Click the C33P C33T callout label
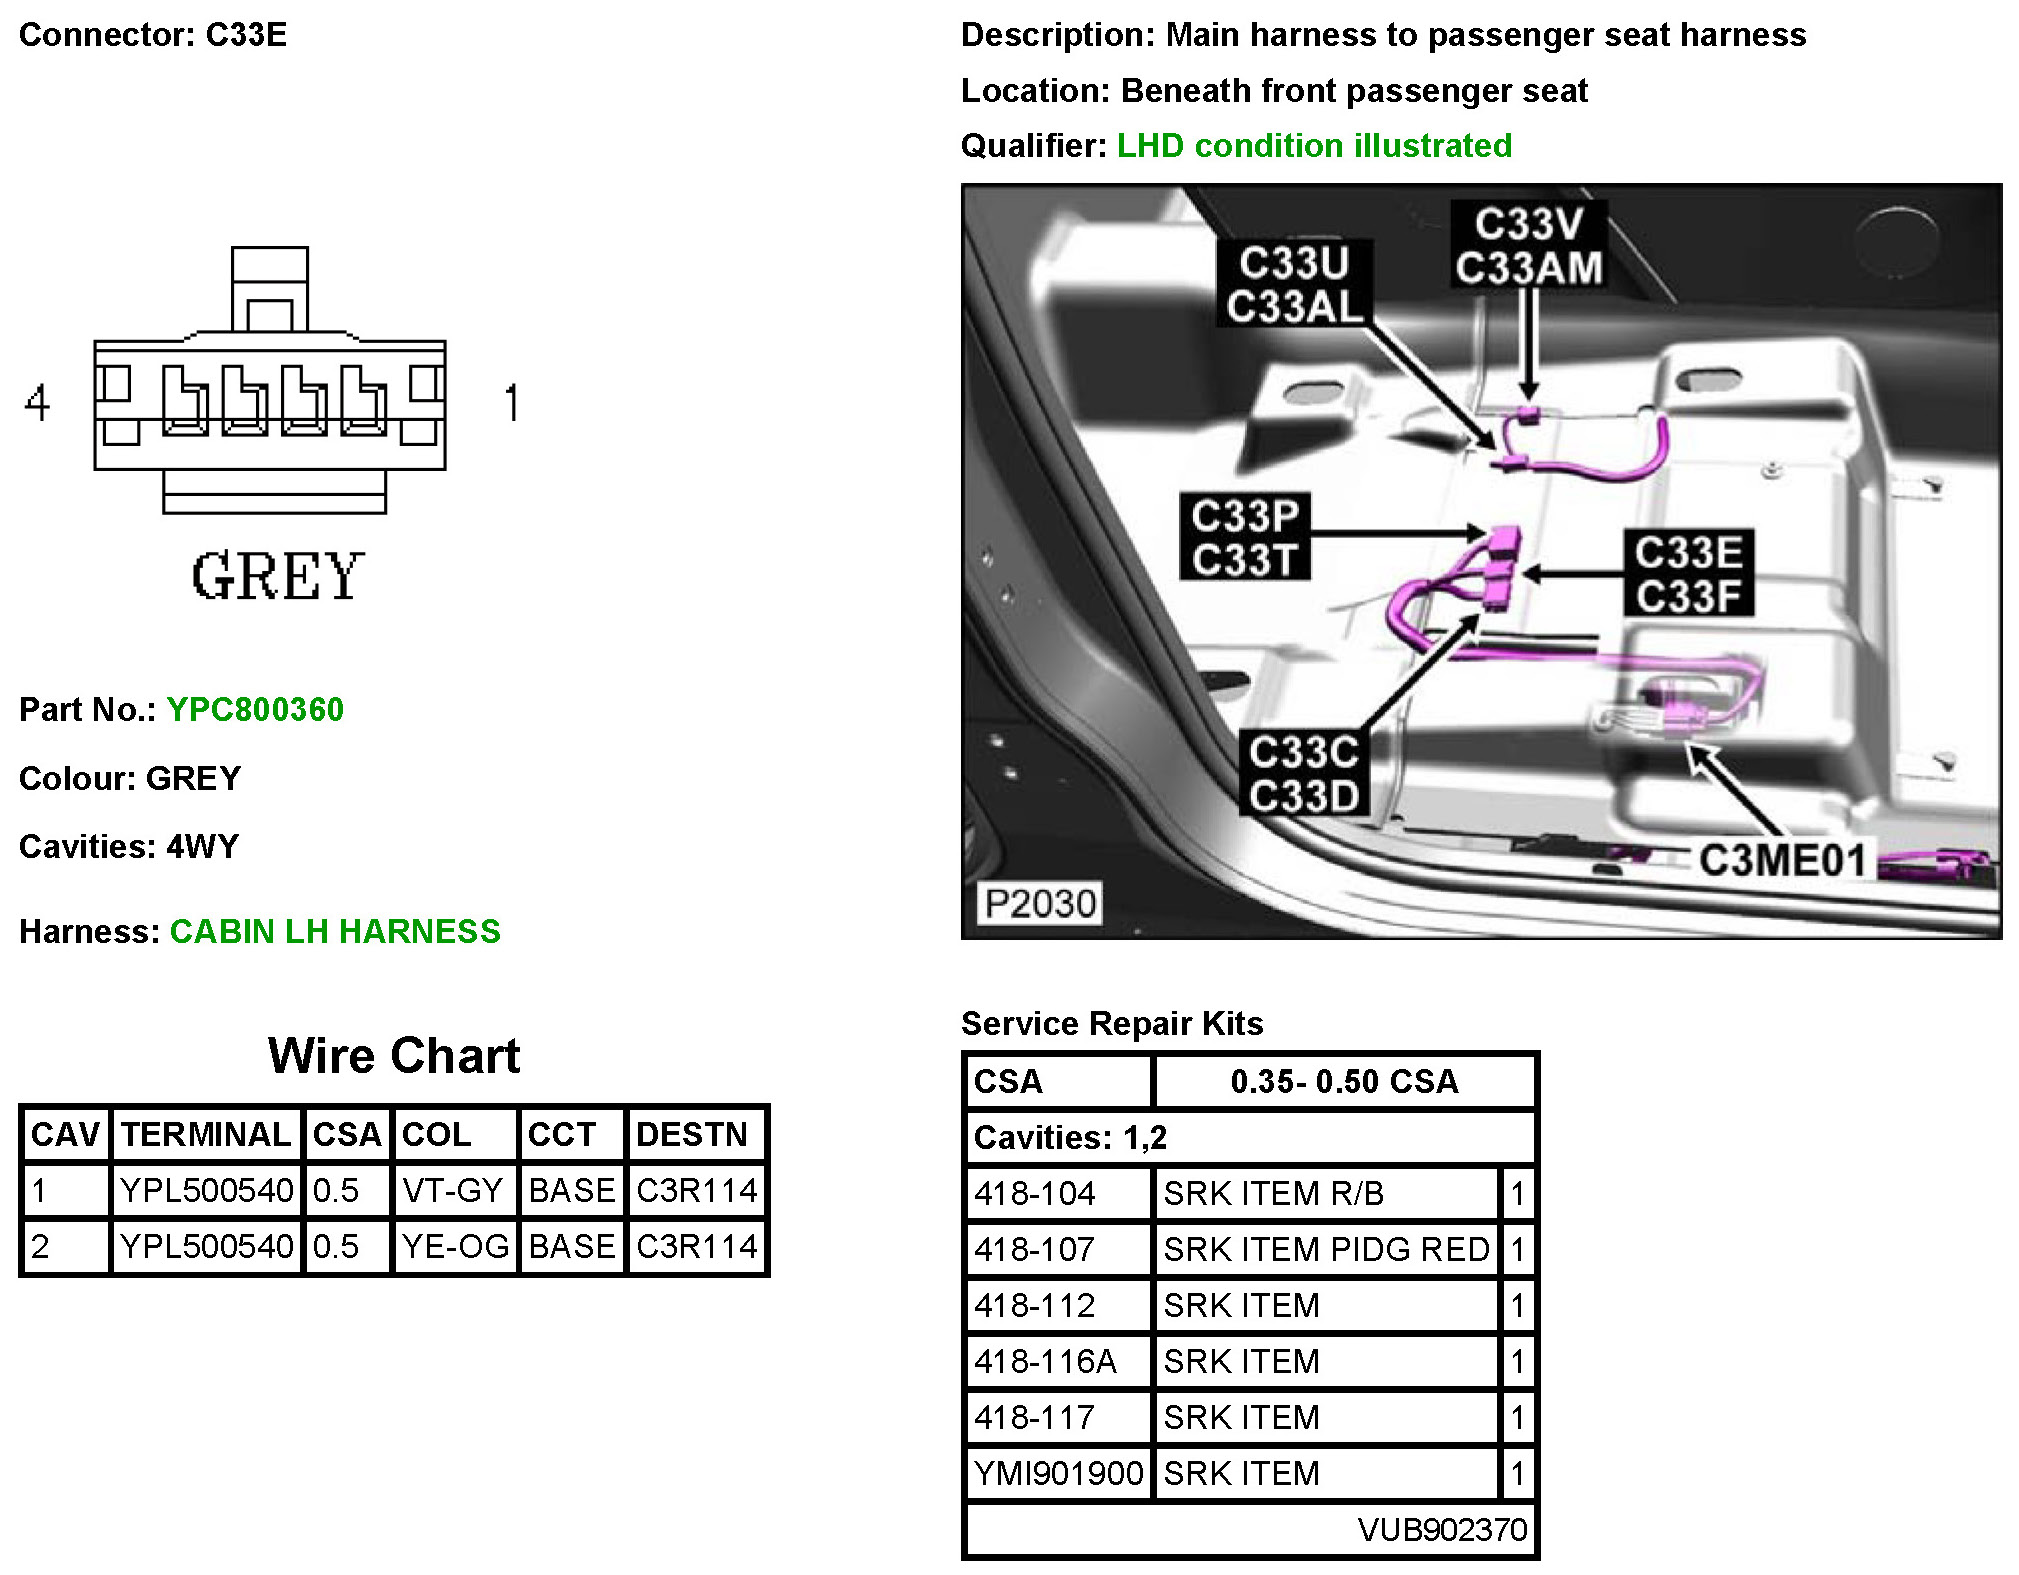The width and height of the screenshot is (2019, 1575). pos(1245,537)
